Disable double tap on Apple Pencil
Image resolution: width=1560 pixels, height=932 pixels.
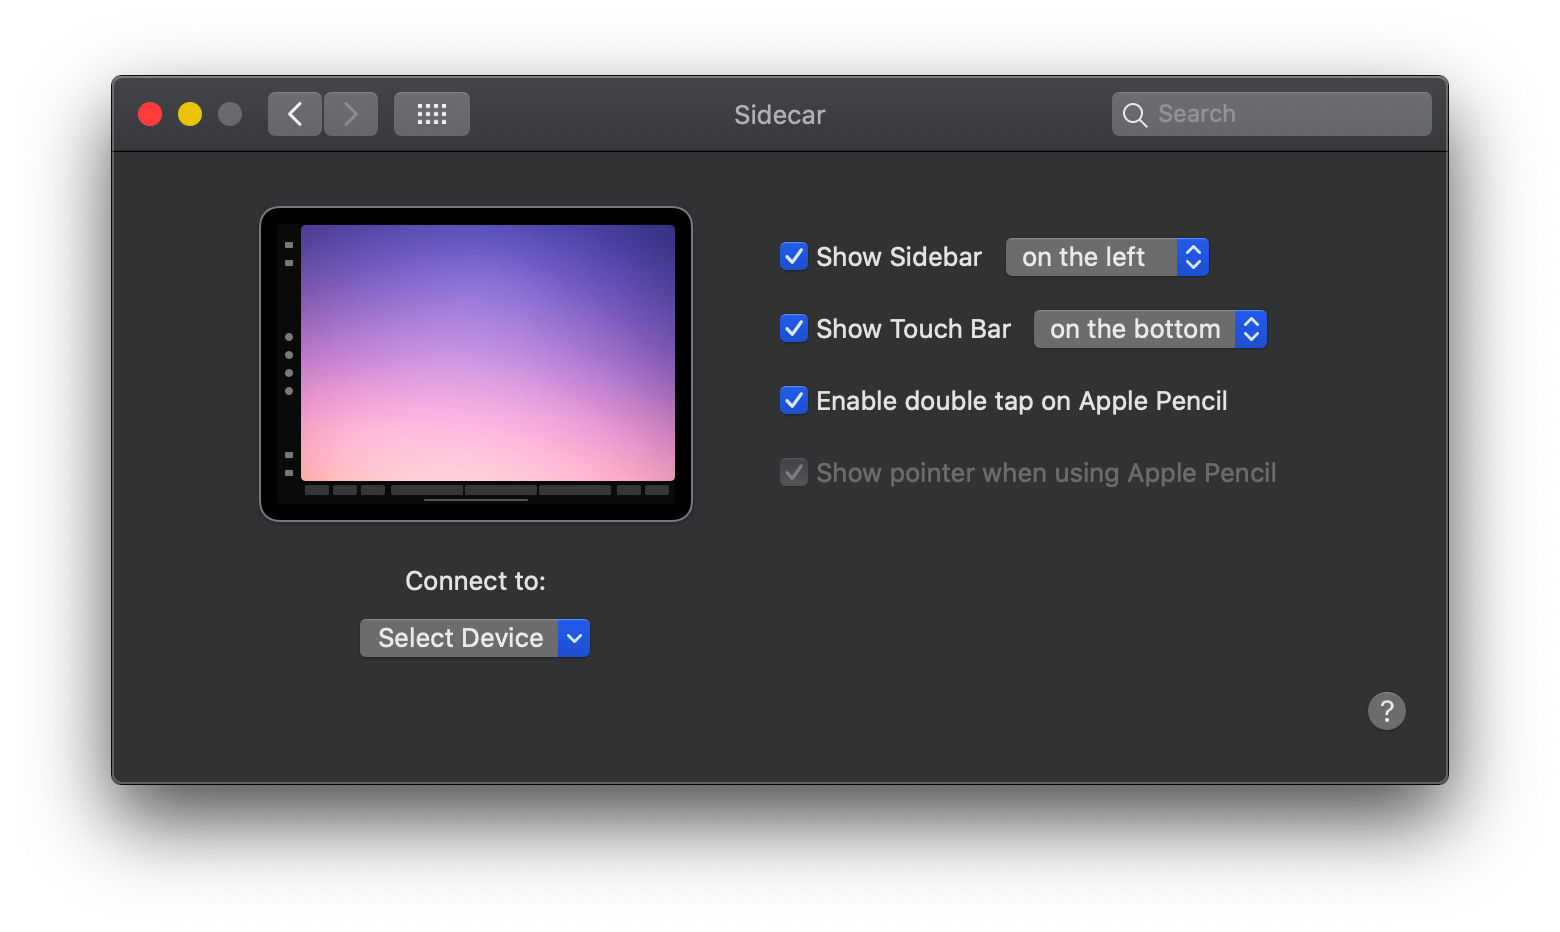click(x=794, y=401)
